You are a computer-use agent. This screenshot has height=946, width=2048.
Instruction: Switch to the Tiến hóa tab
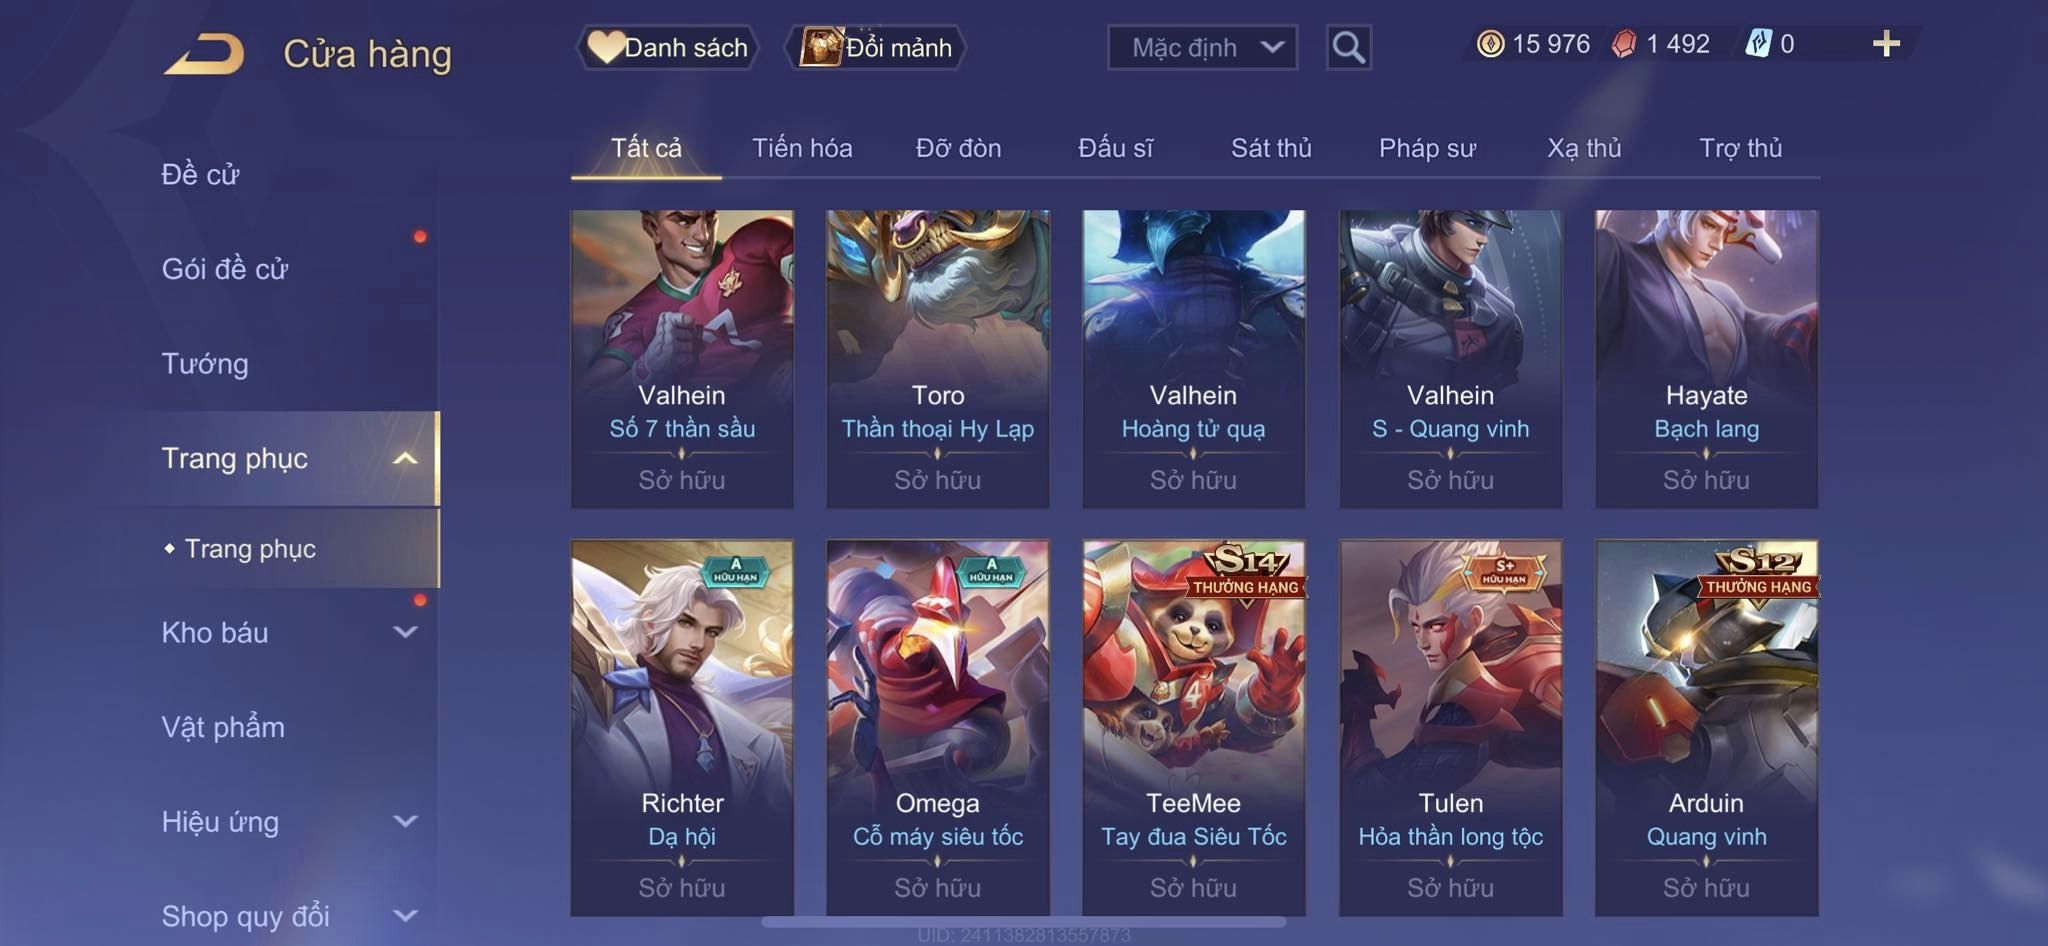pyautogui.click(x=802, y=148)
